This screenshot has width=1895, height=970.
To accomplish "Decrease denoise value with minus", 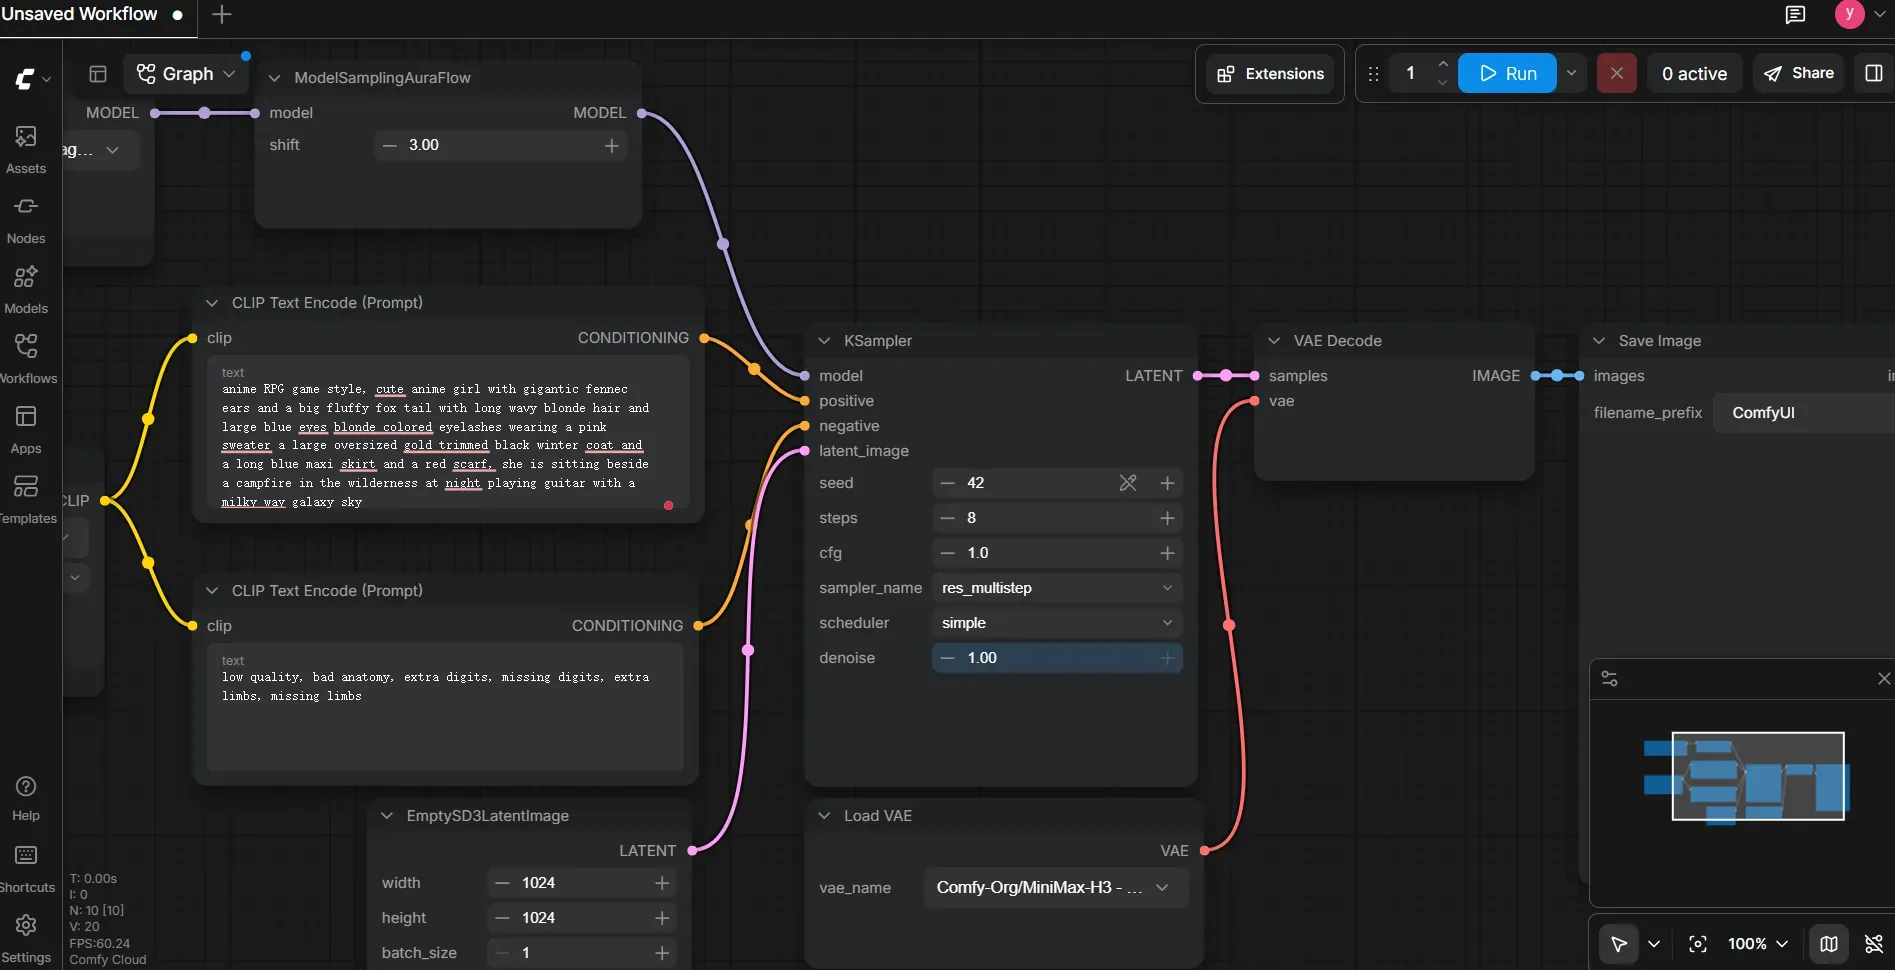I will point(947,658).
